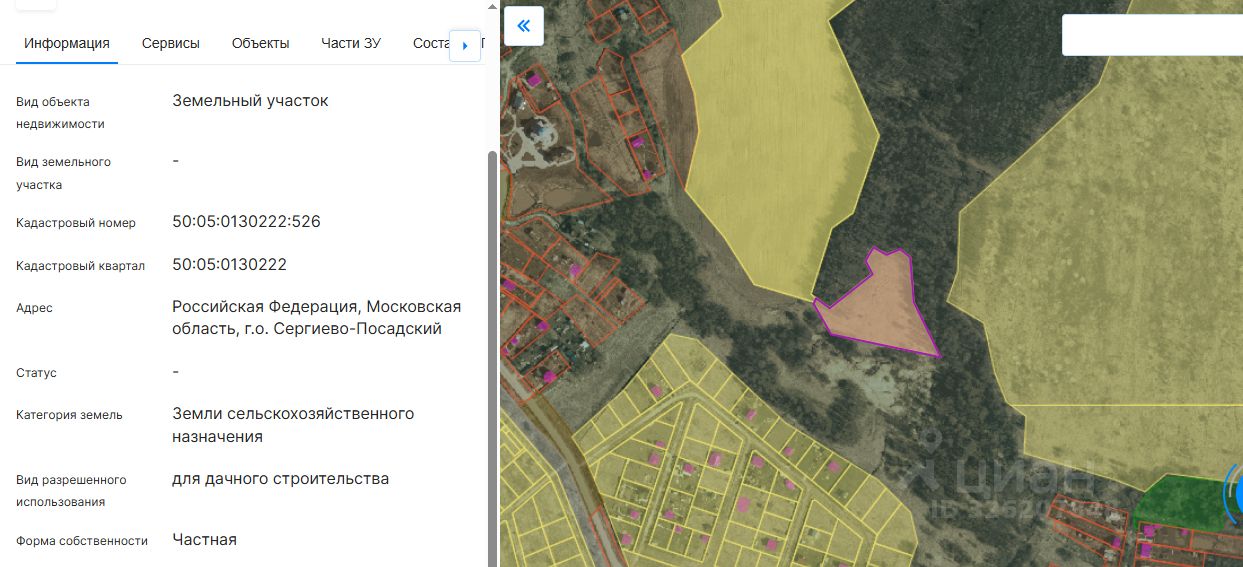Viewport: 1243px width, 567px height.
Task: Click the value для дачного строительства
Action: pos(280,478)
